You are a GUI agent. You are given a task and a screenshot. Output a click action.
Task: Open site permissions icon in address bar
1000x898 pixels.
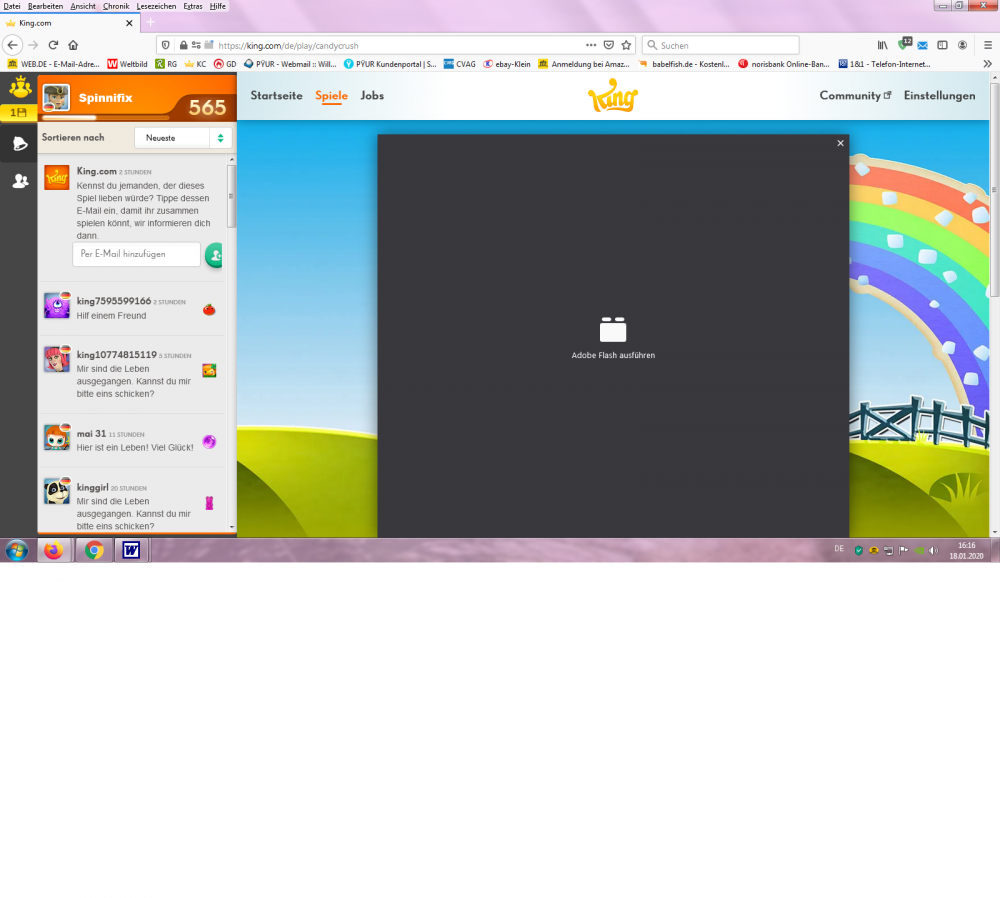click(x=196, y=45)
